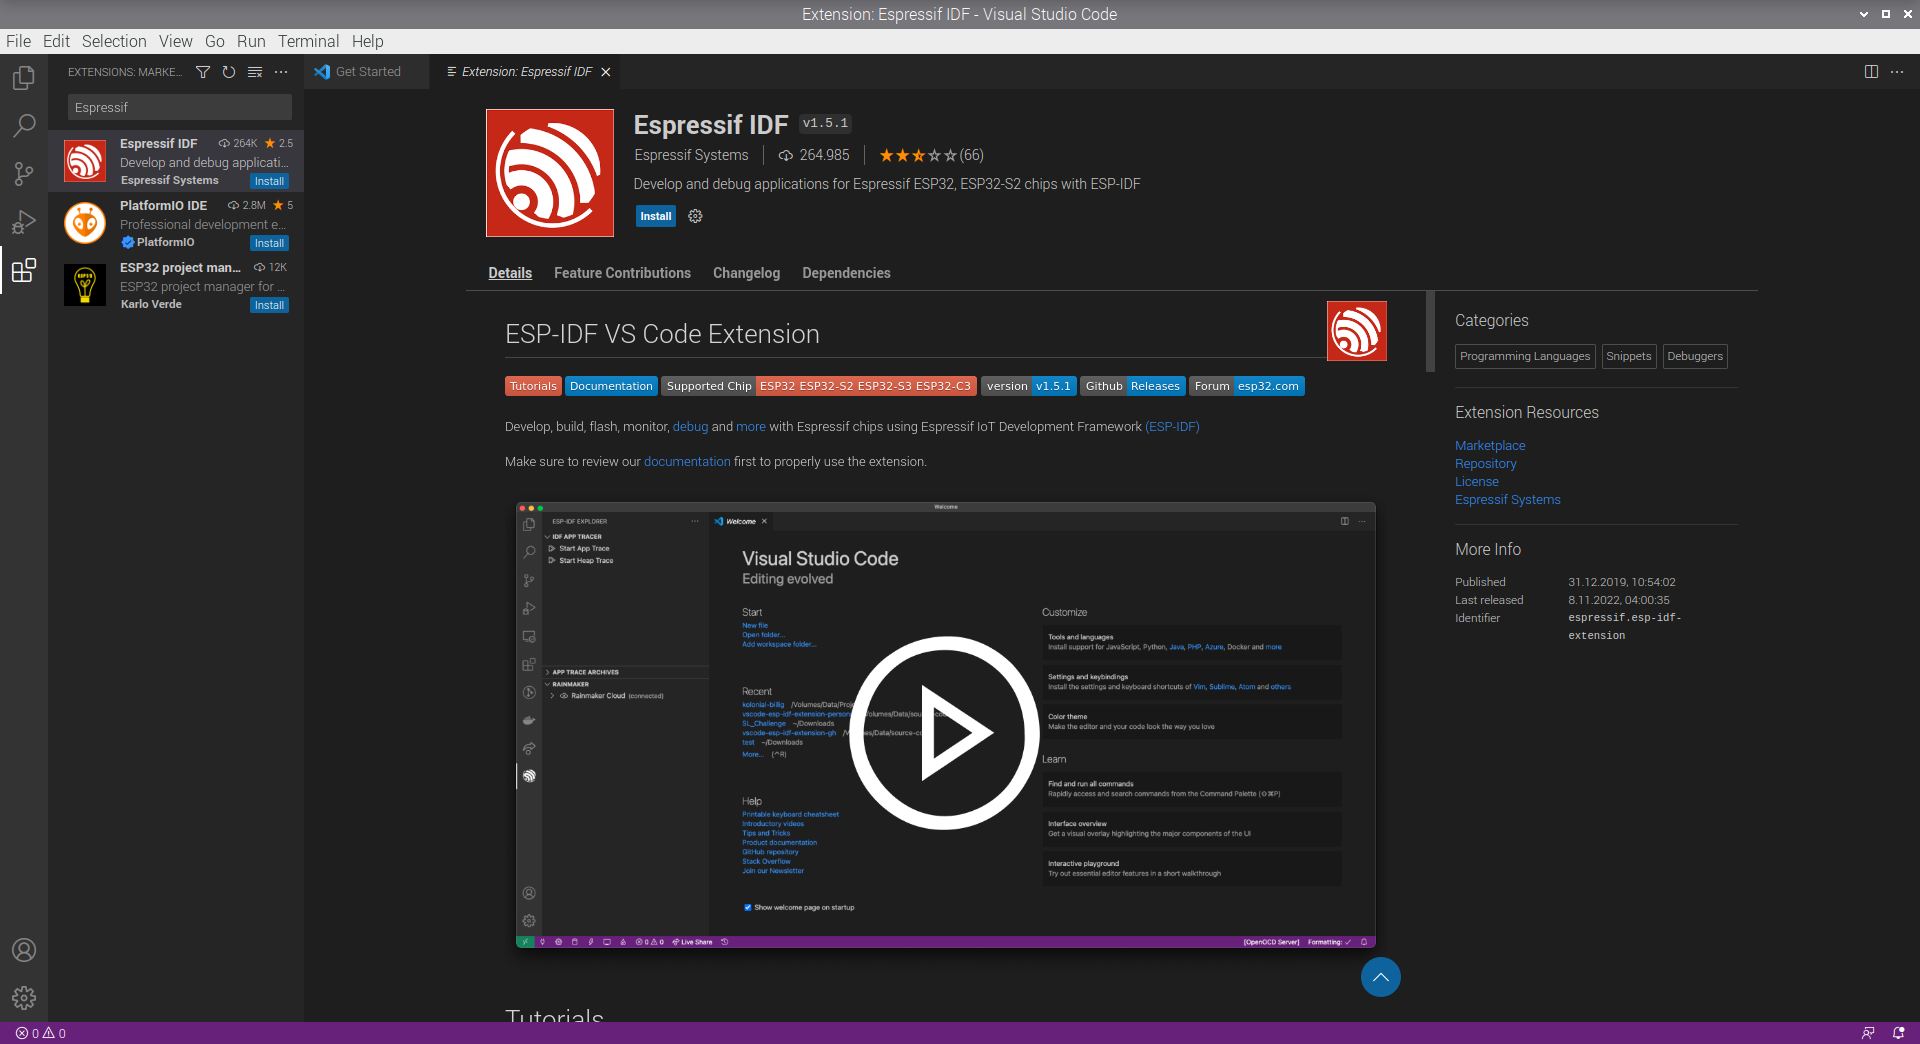Split the editor using the title bar icon
The image size is (1920, 1044).
pyautogui.click(x=1870, y=71)
